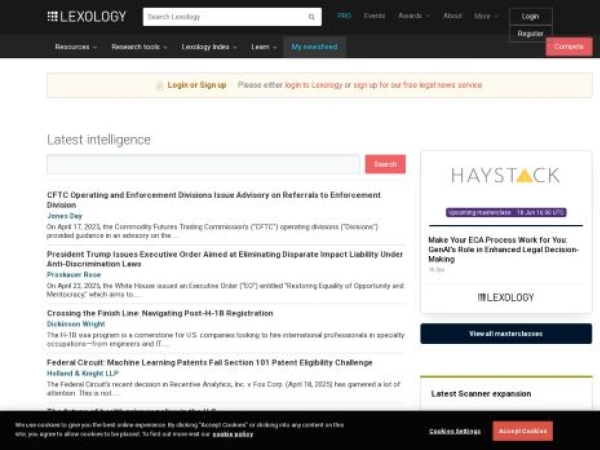Expand the Resources menu
The width and height of the screenshot is (600, 450).
pos(76,47)
